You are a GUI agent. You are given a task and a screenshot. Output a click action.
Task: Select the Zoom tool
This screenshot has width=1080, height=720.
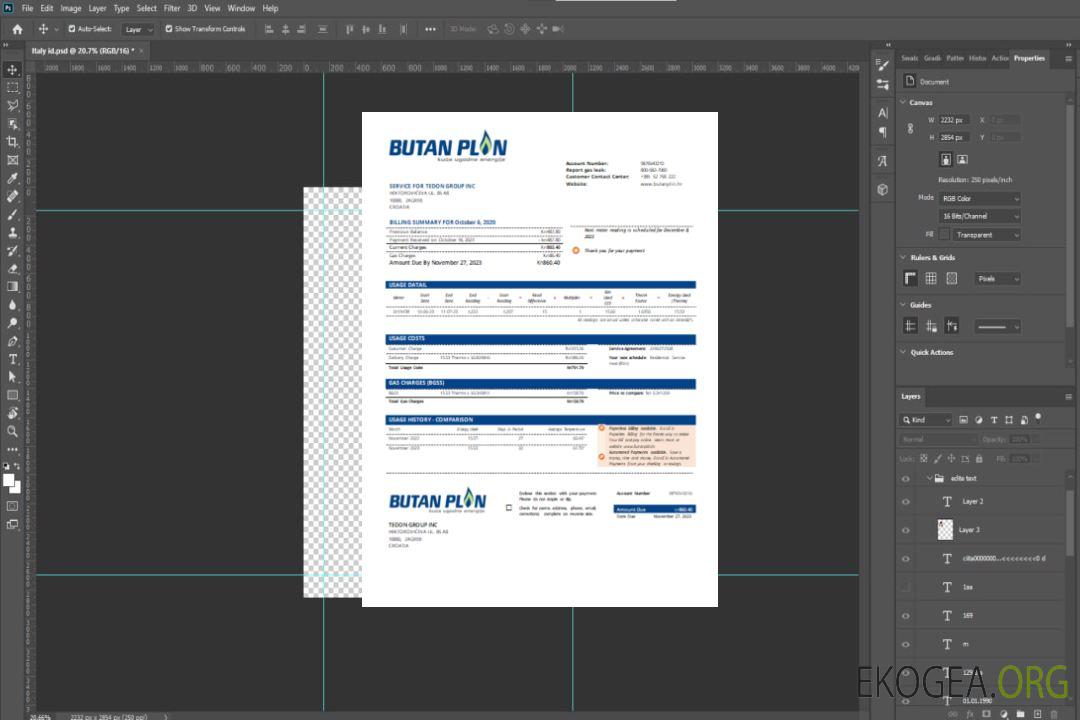tap(12, 431)
